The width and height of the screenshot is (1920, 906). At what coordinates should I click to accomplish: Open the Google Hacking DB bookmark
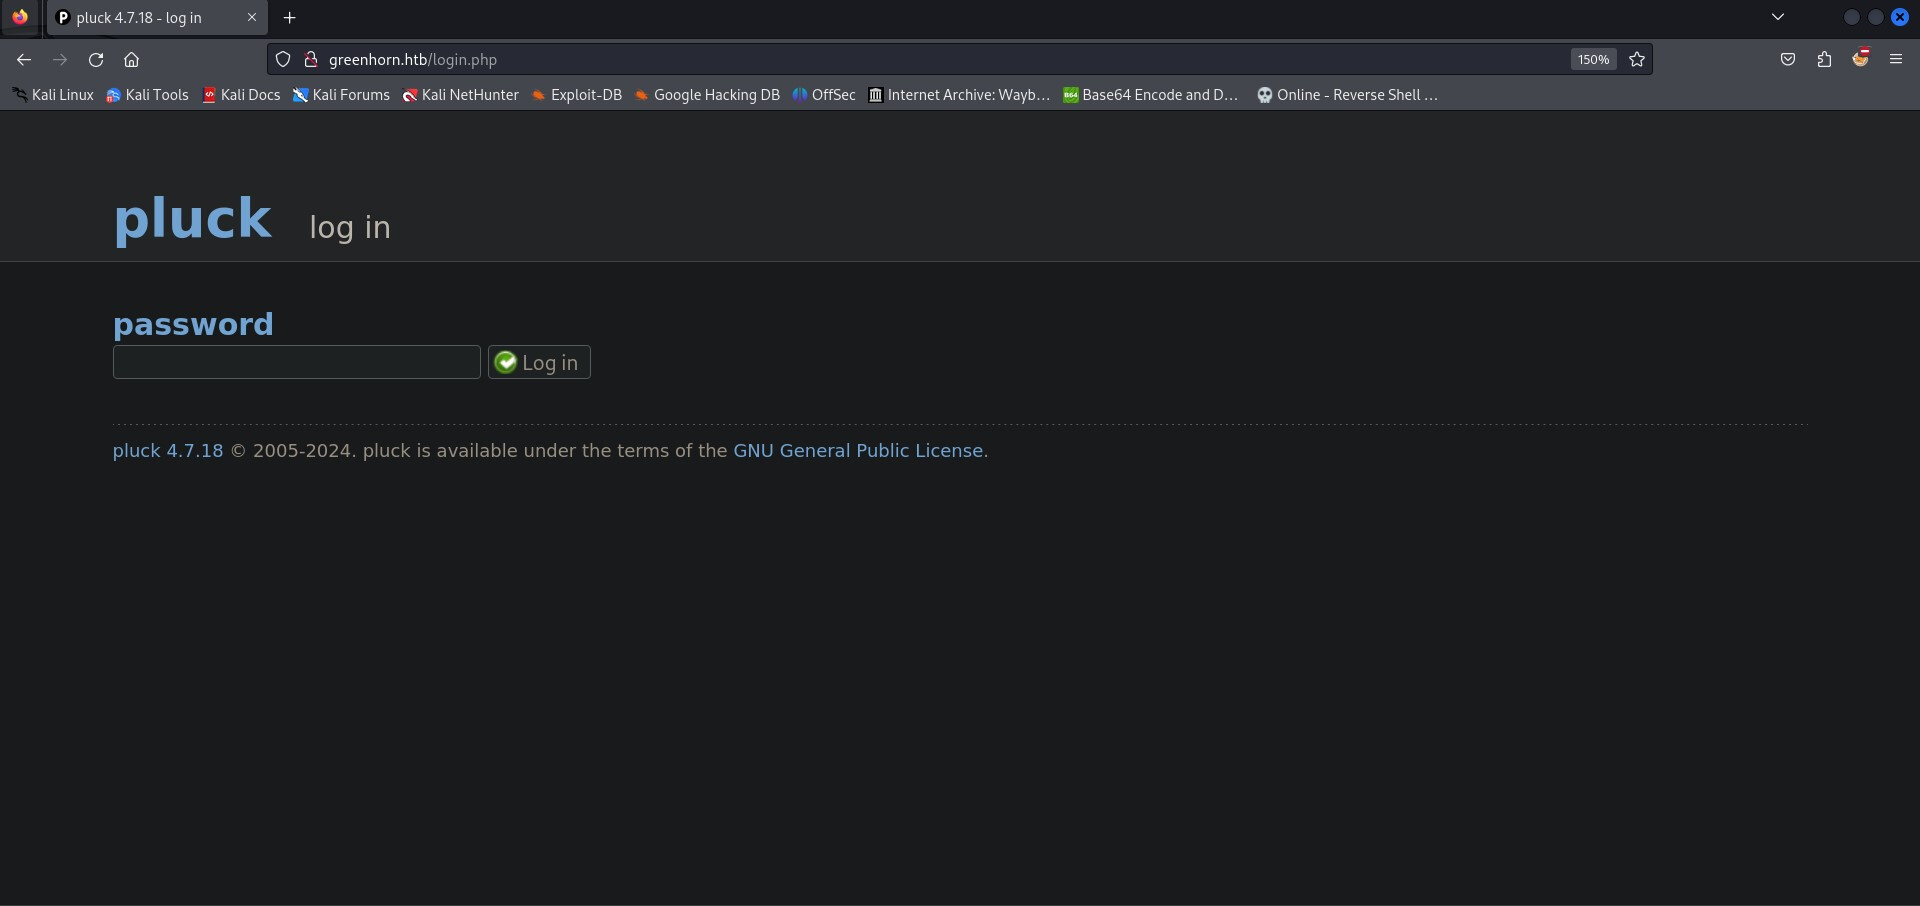coord(707,95)
